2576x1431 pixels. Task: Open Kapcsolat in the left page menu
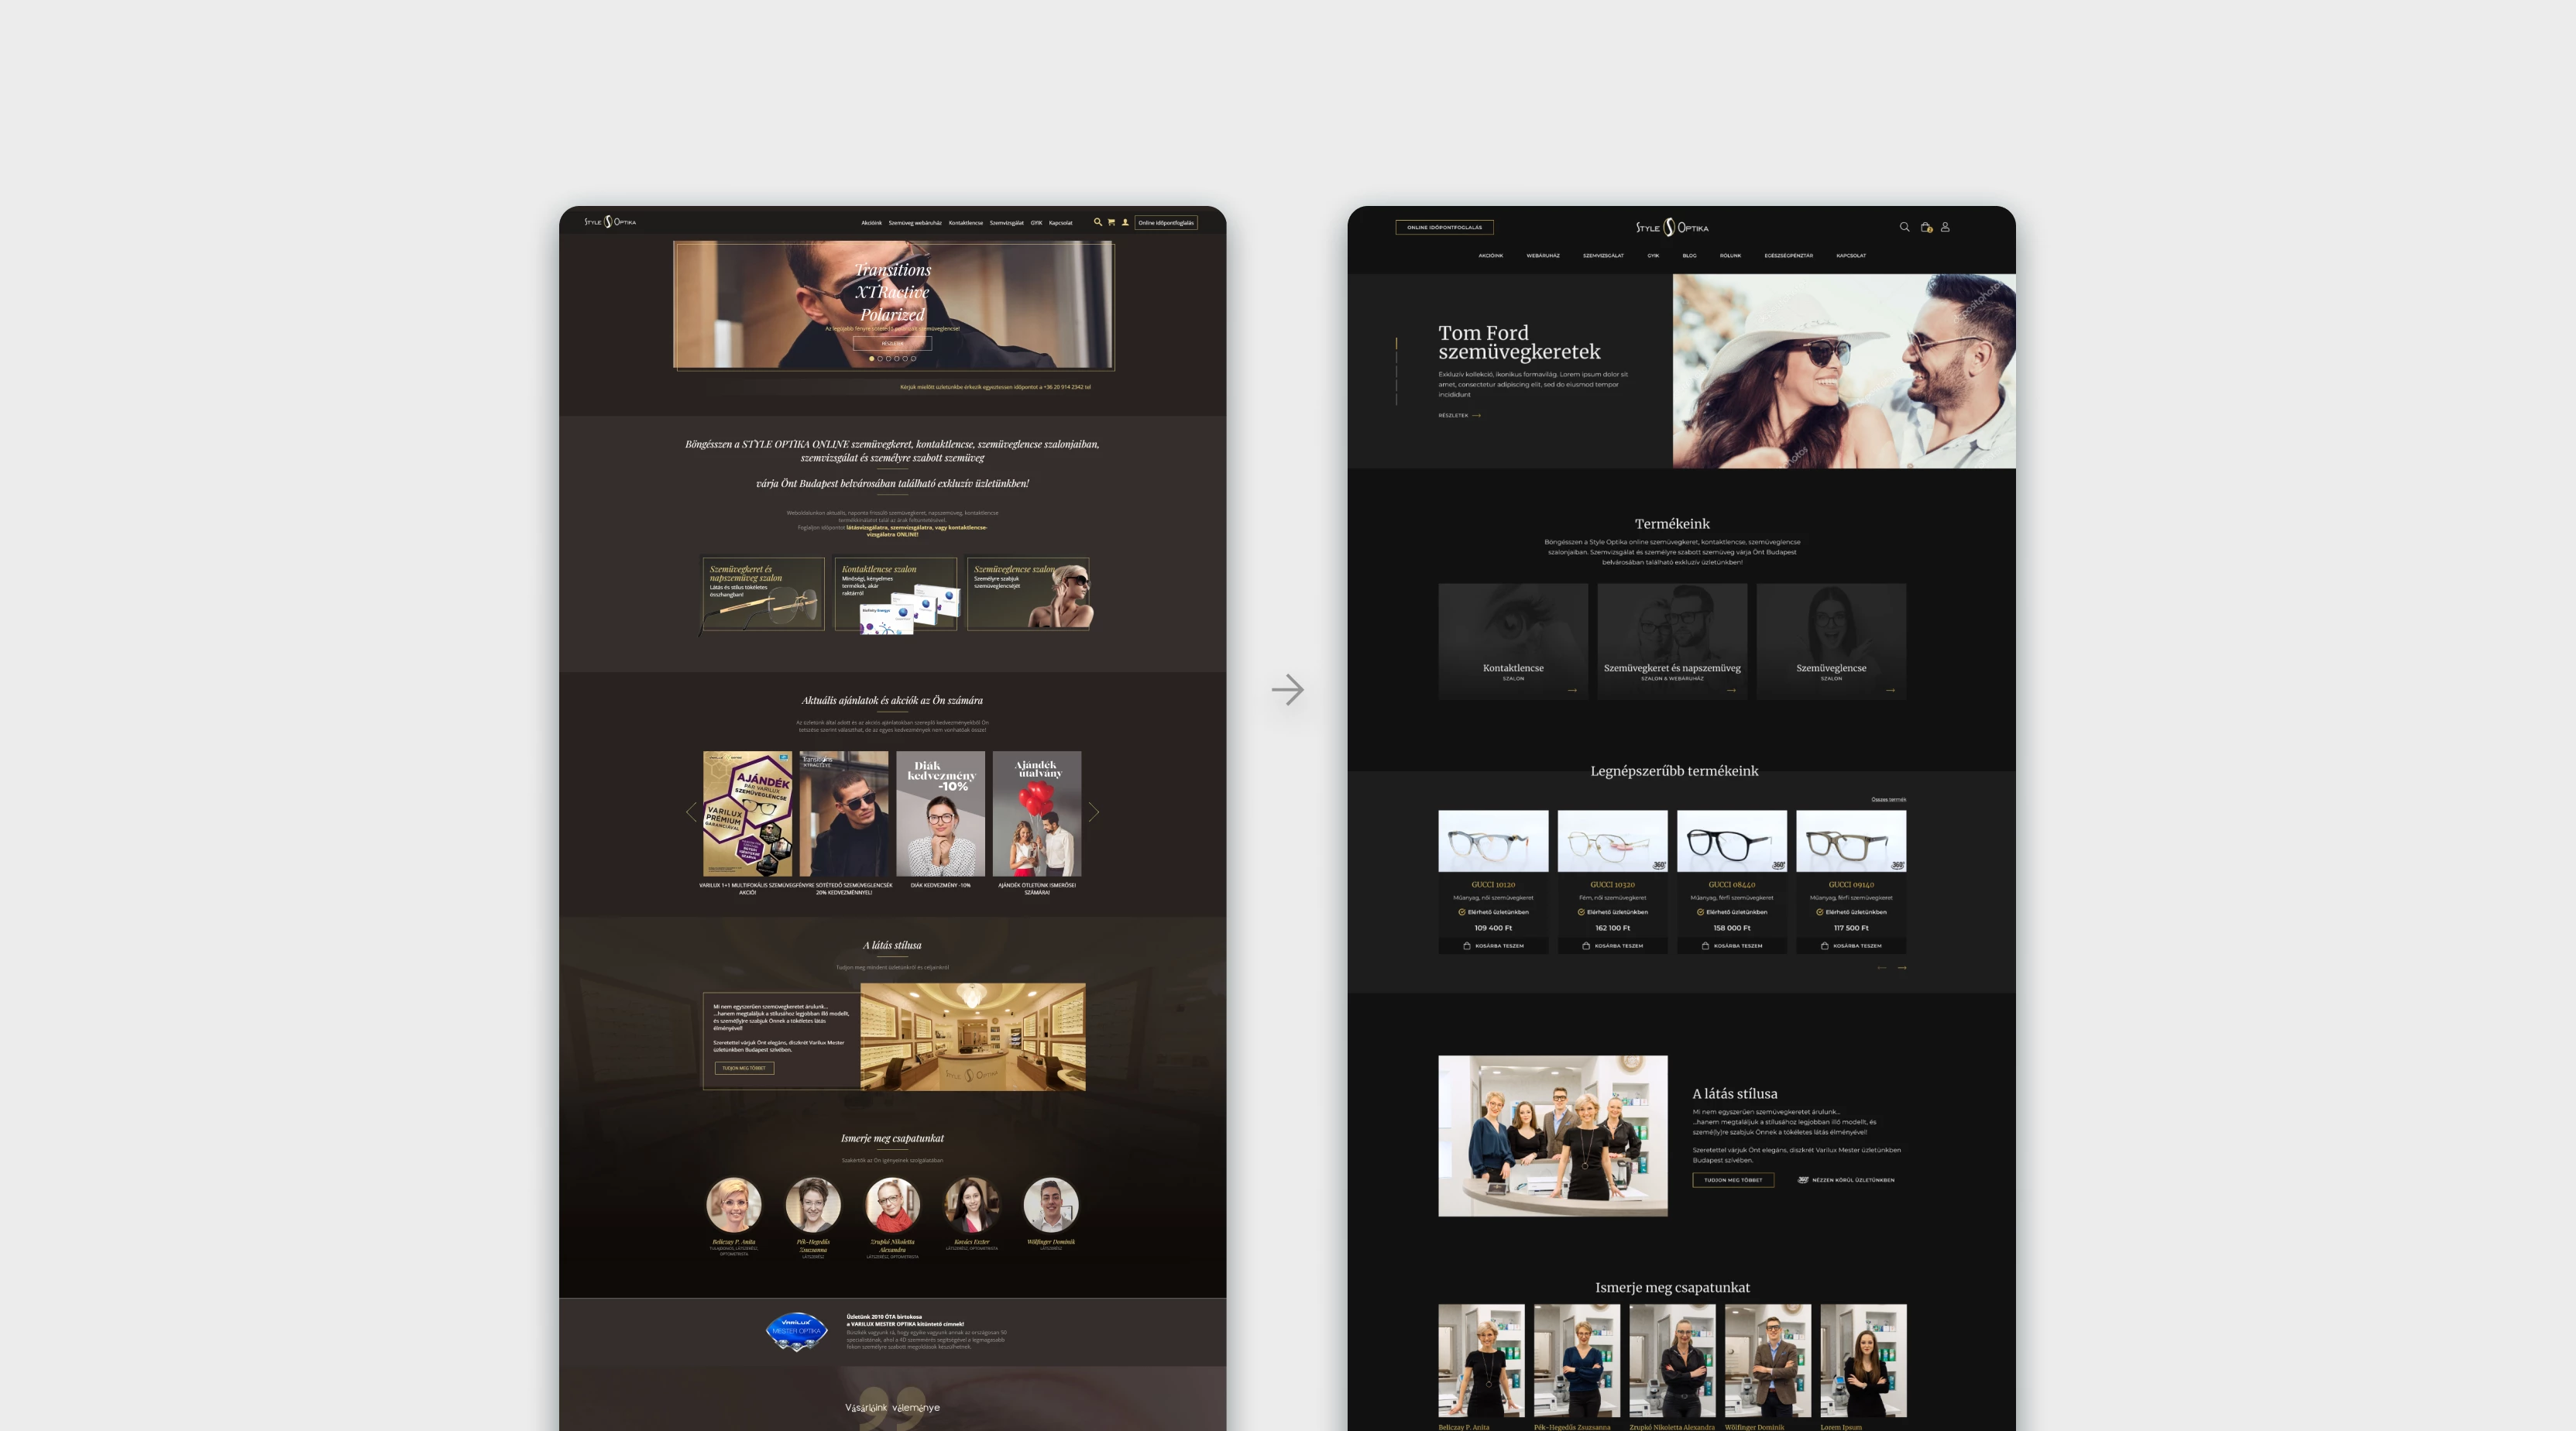1060,223
